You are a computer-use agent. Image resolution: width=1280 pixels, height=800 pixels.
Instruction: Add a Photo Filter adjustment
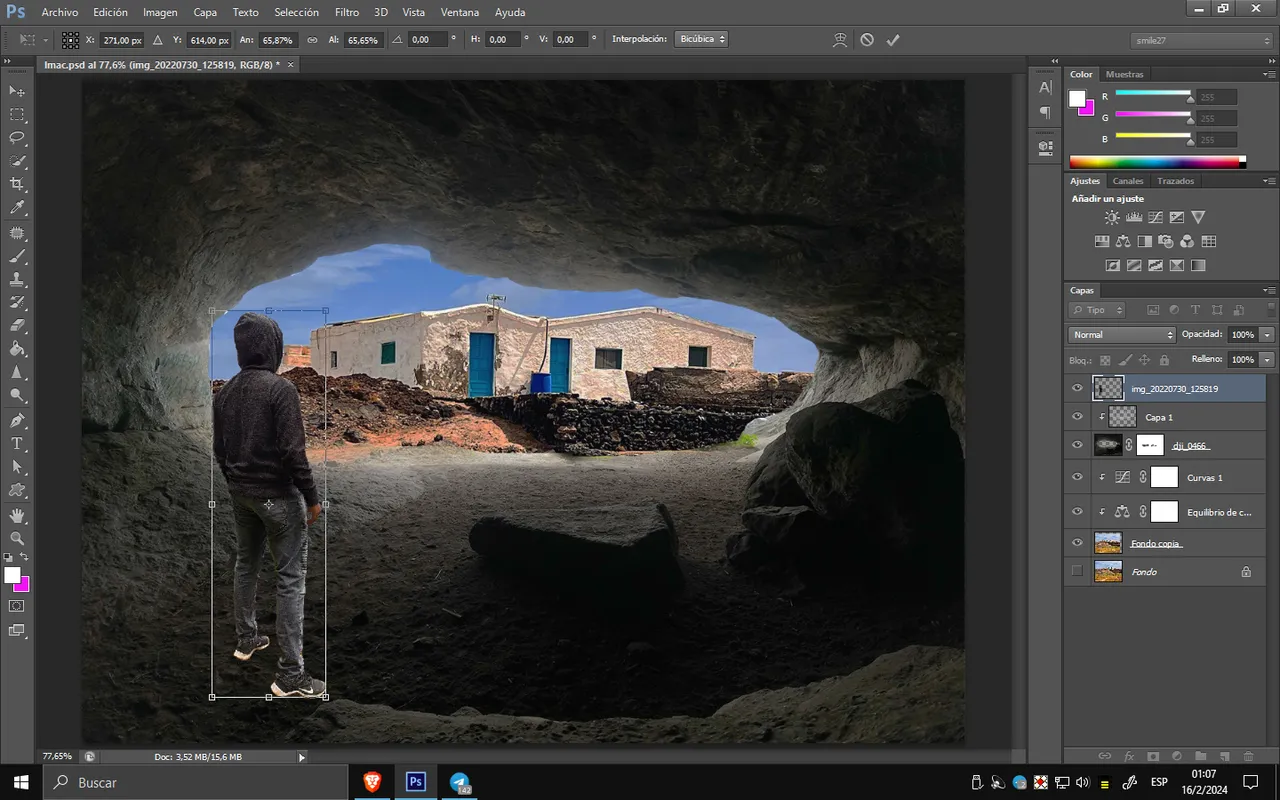tap(1166, 241)
